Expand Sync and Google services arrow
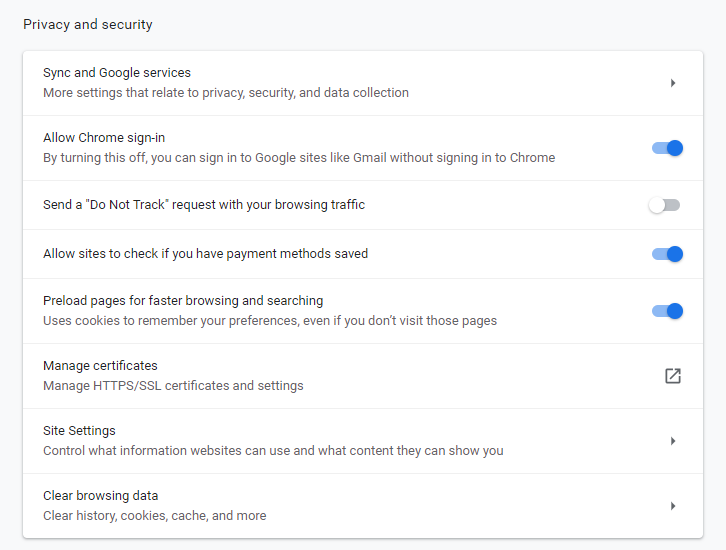This screenshot has height=550, width=726. [x=673, y=83]
